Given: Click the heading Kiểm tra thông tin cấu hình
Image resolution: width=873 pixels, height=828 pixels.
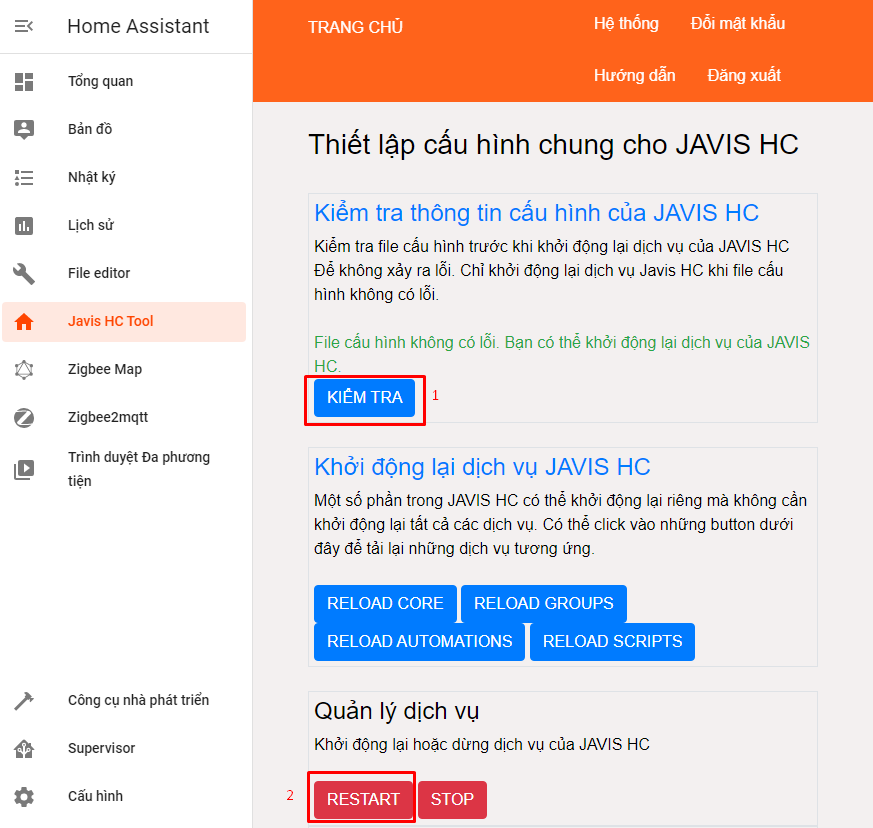Looking at the screenshot, I should click(536, 213).
